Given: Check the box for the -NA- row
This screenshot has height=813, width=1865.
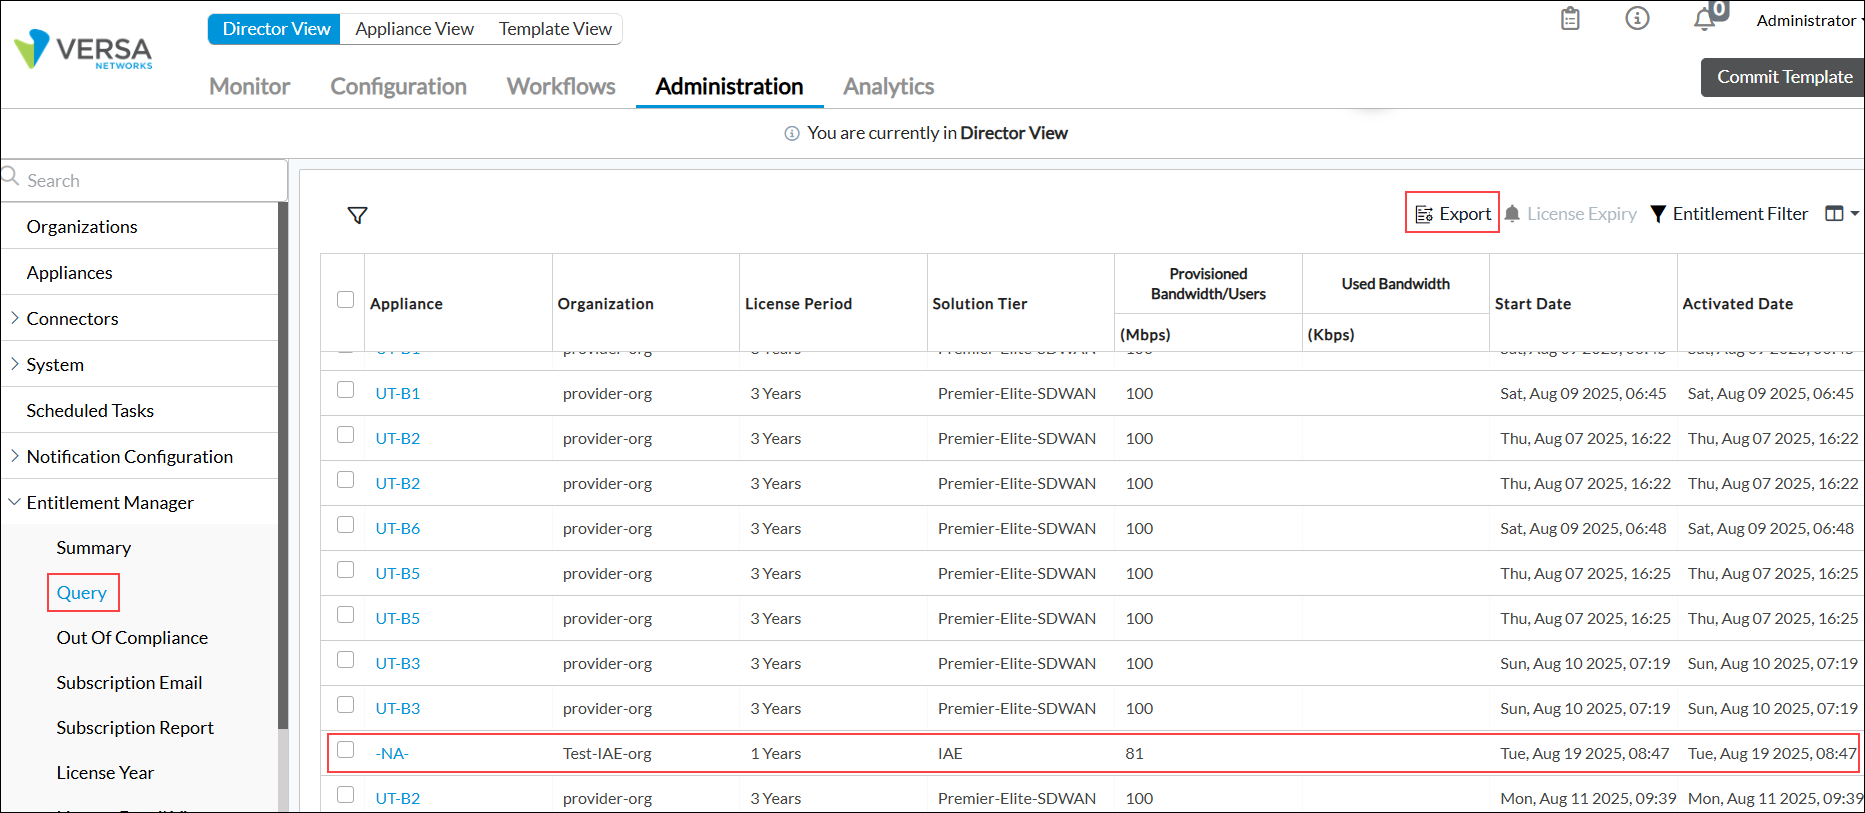Looking at the screenshot, I should coord(346,750).
